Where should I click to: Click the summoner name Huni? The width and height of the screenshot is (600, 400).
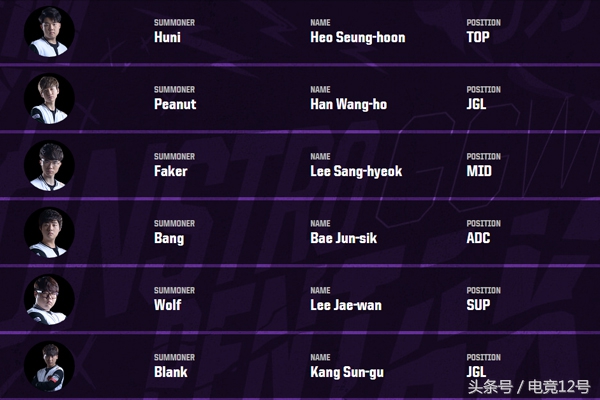(168, 37)
